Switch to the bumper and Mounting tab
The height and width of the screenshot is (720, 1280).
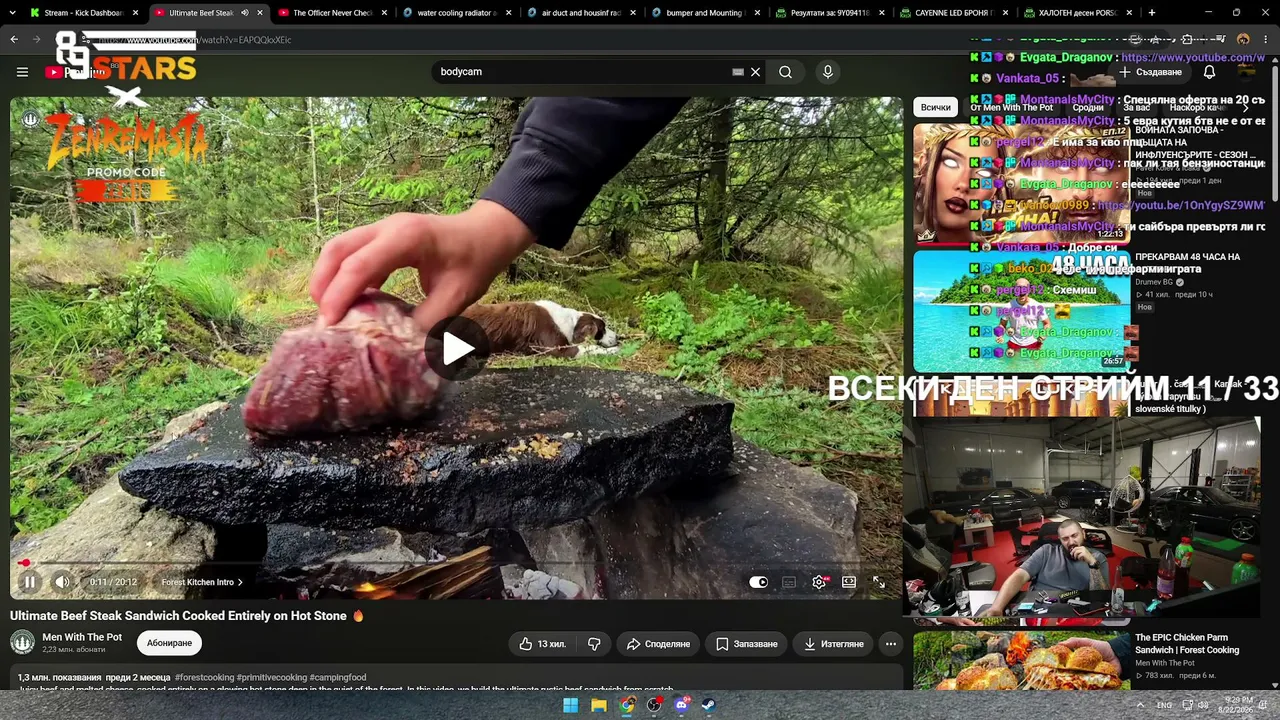tap(704, 13)
